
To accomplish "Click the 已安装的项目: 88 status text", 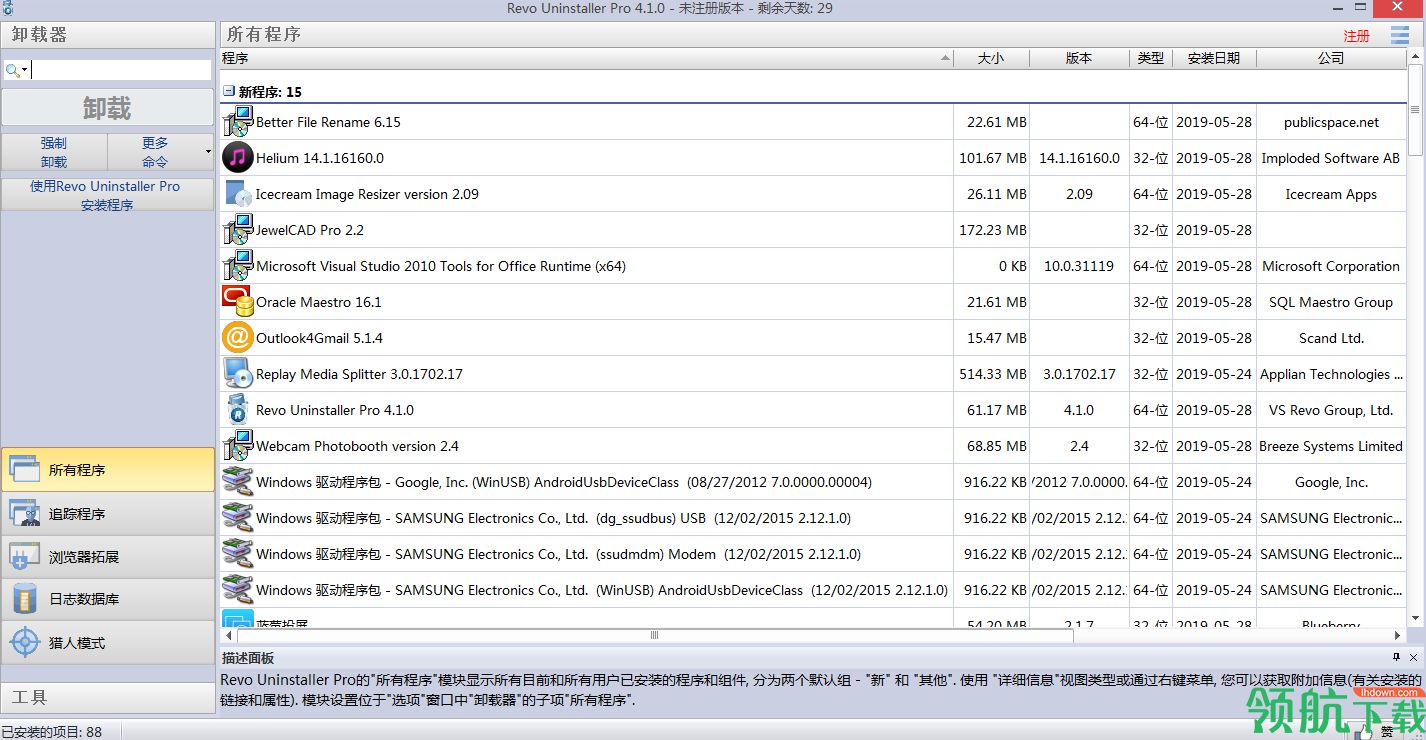I will [52, 732].
